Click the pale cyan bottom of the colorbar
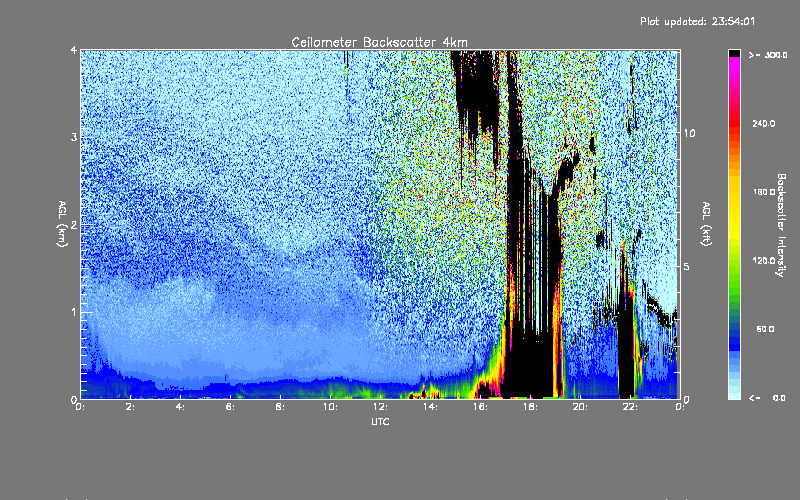This screenshot has height=500, width=800. coord(734,393)
